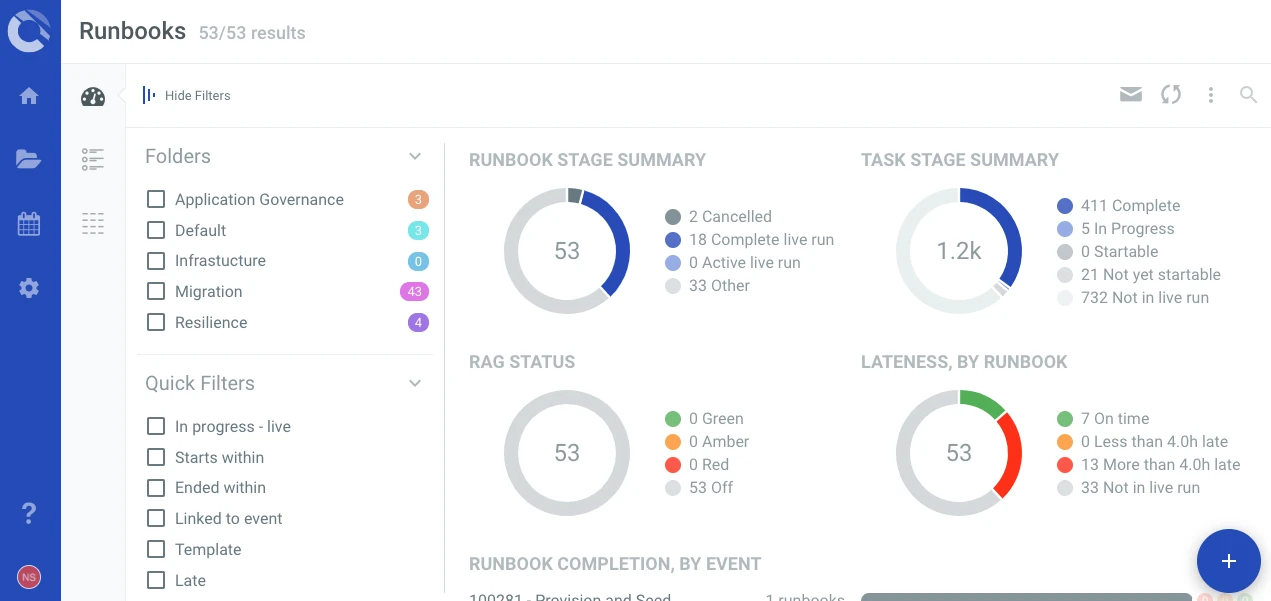Refresh the runbooks data
1271x601 pixels.
[1171, 94]
